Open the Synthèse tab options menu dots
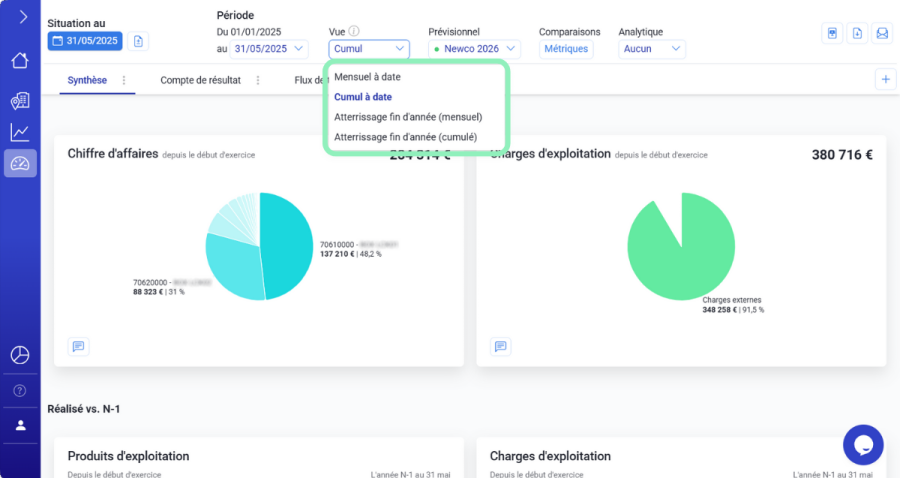 click(124, 80)
